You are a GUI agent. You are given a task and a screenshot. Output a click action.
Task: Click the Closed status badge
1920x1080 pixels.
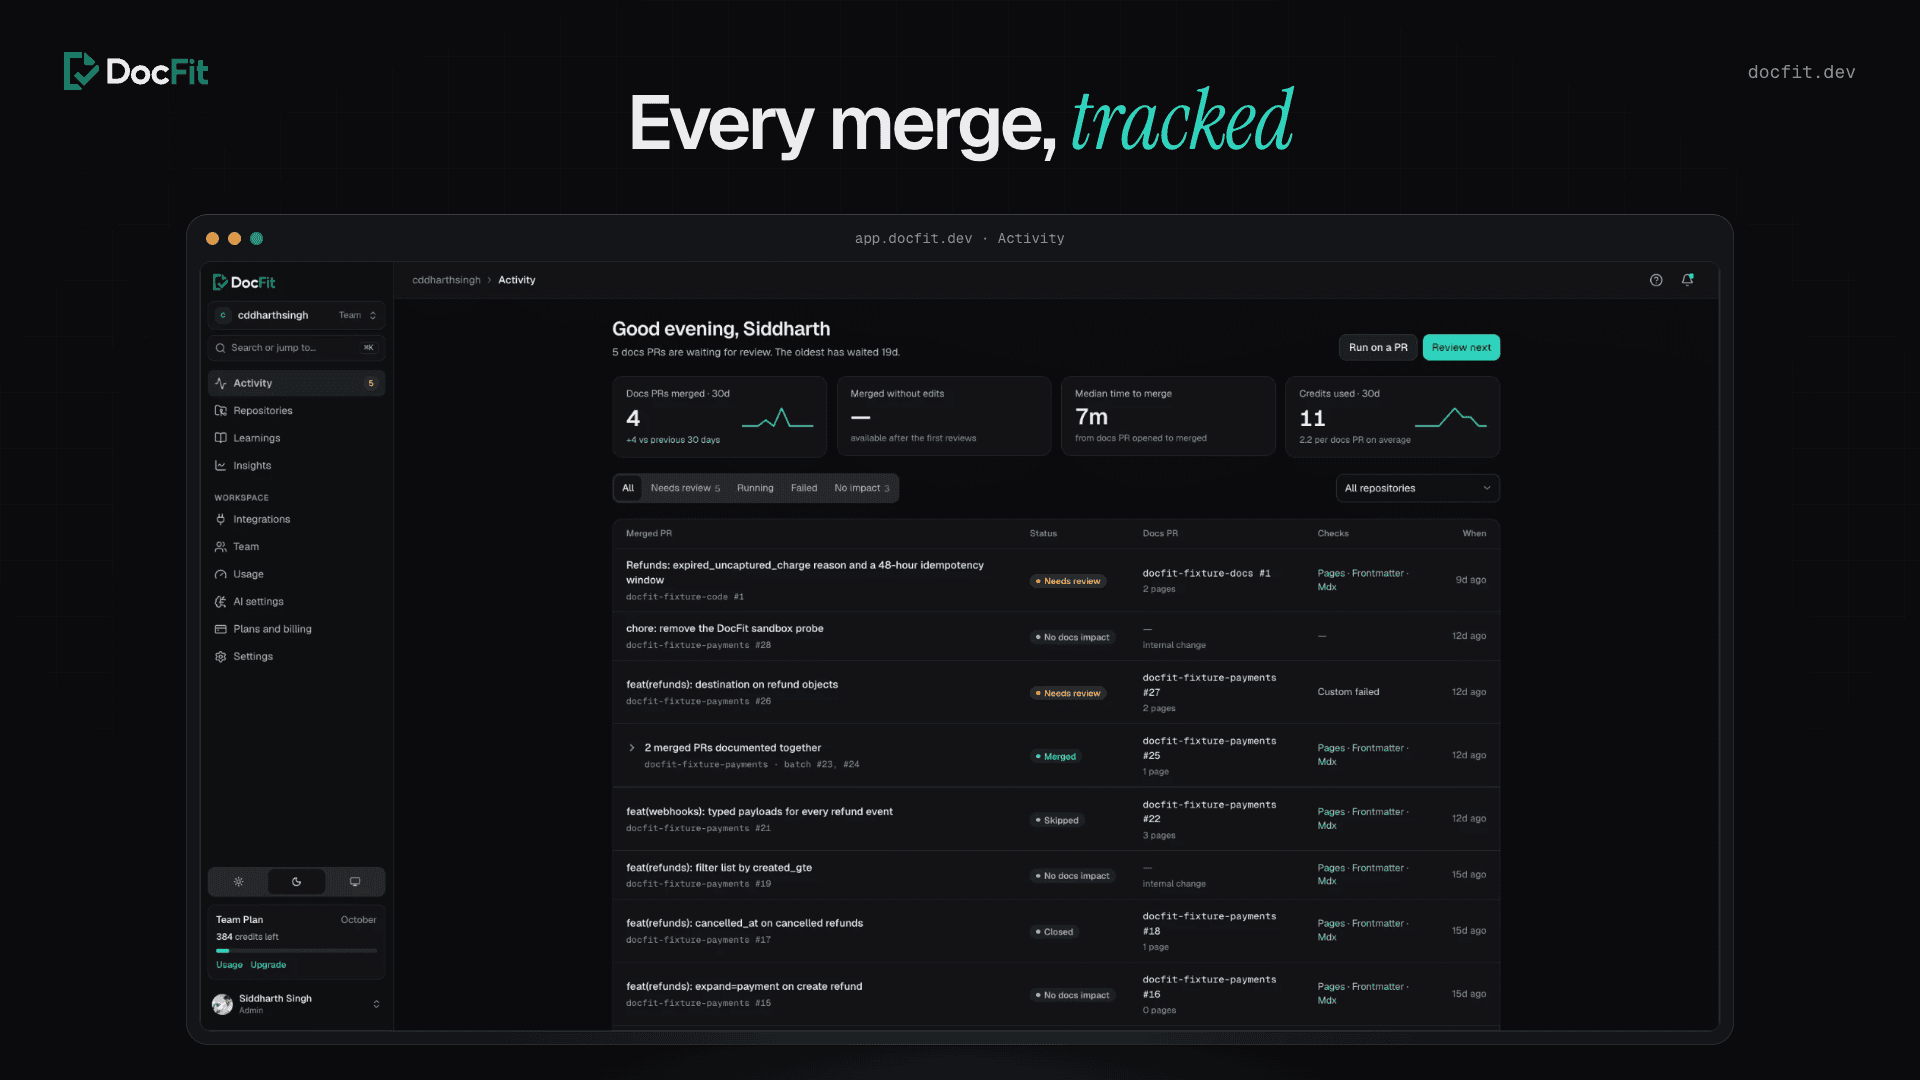[x=1054, y=932]
